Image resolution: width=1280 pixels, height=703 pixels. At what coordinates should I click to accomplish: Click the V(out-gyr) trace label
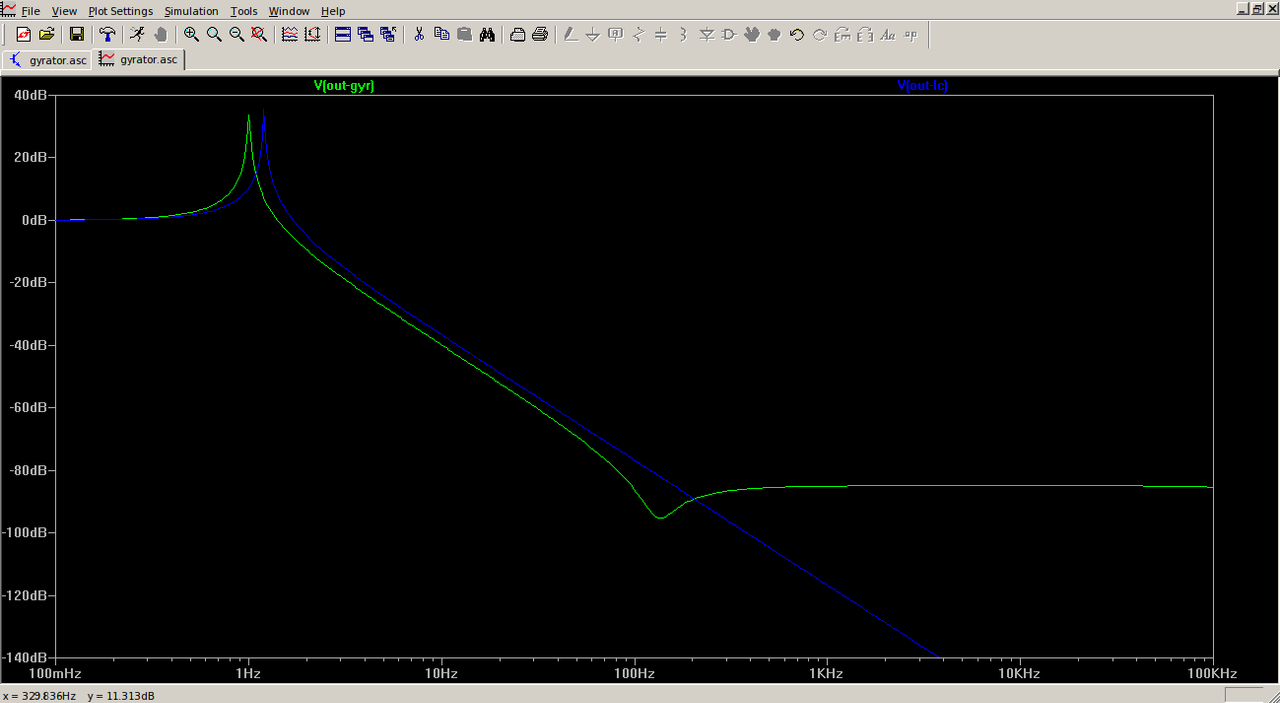(344, 86)
